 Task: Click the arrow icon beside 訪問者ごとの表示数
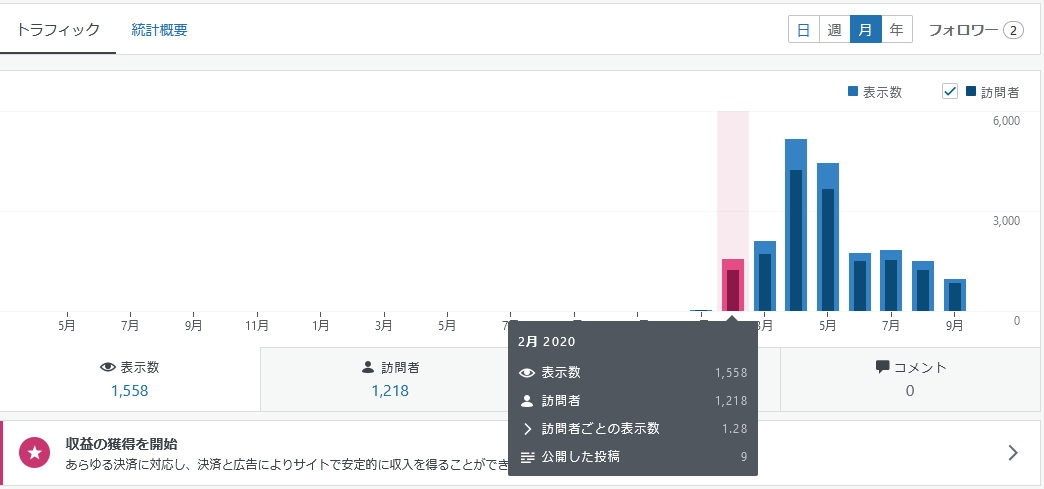click(527, 429)
